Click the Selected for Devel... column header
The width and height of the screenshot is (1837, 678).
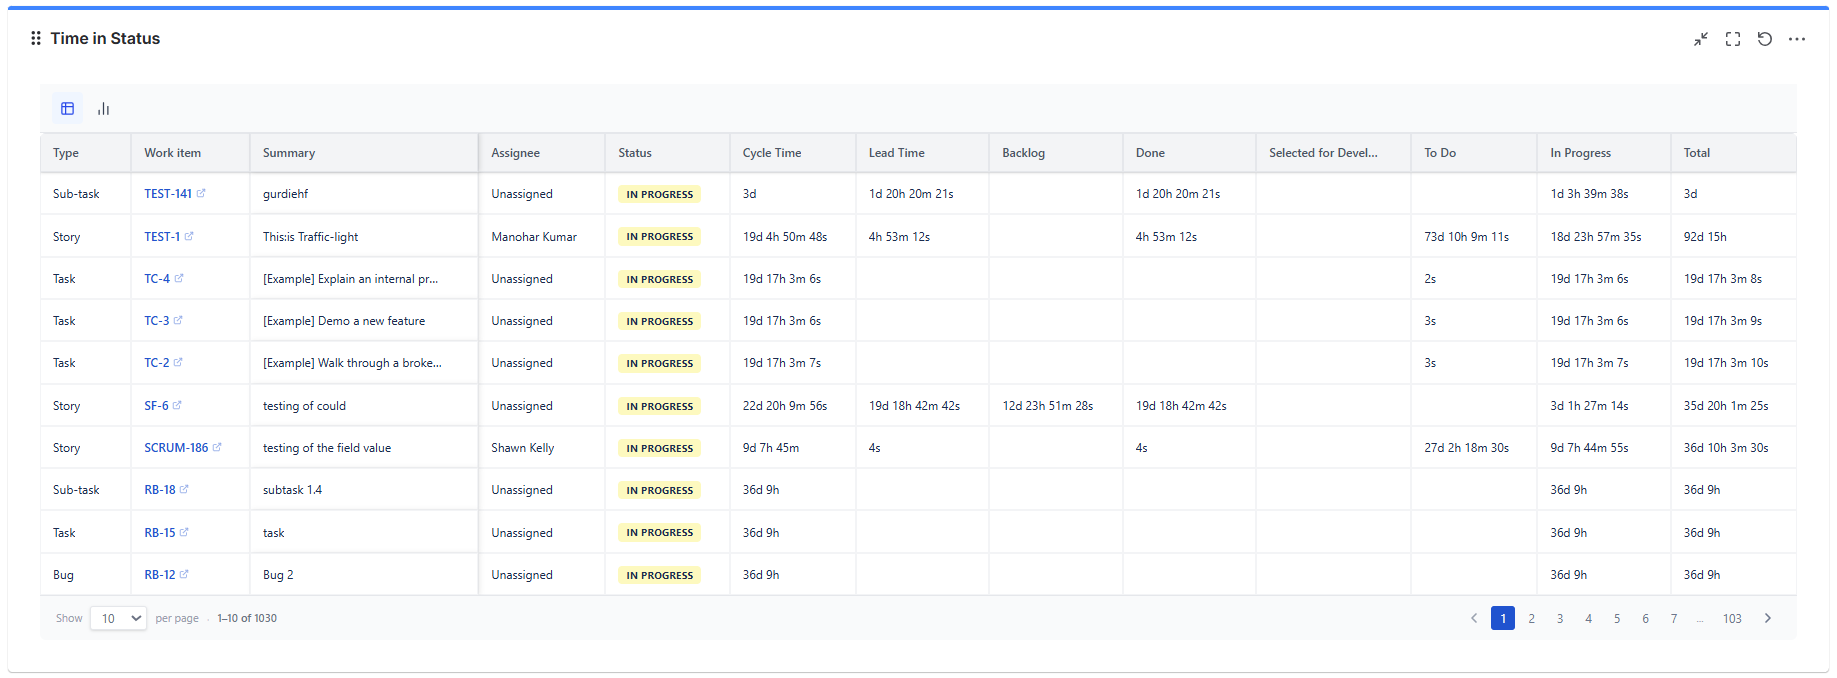pyautogui.click(x=1333, y=153)
